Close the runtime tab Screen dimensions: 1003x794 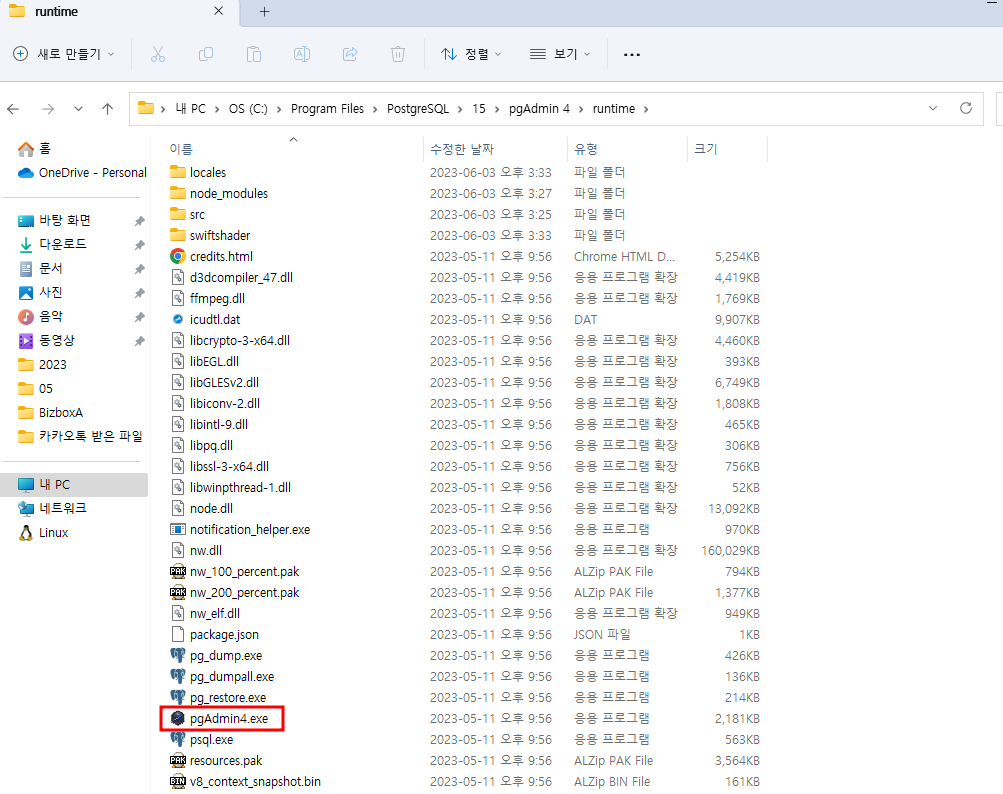click(x=219, y=11)
